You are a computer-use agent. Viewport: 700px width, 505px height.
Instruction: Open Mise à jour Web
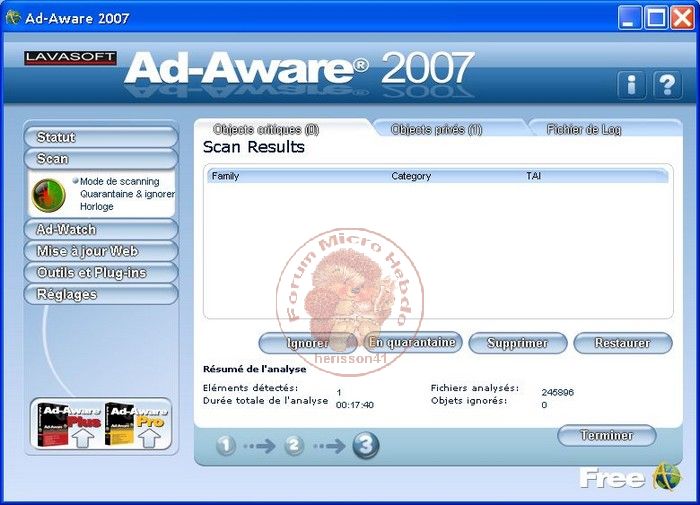click(x=101, y=251)
